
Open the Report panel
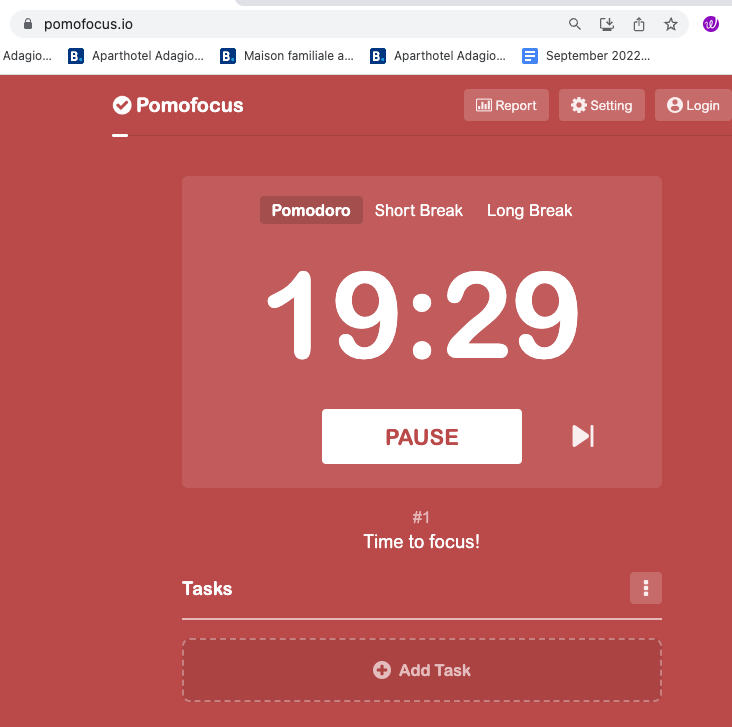coord(506,105)
